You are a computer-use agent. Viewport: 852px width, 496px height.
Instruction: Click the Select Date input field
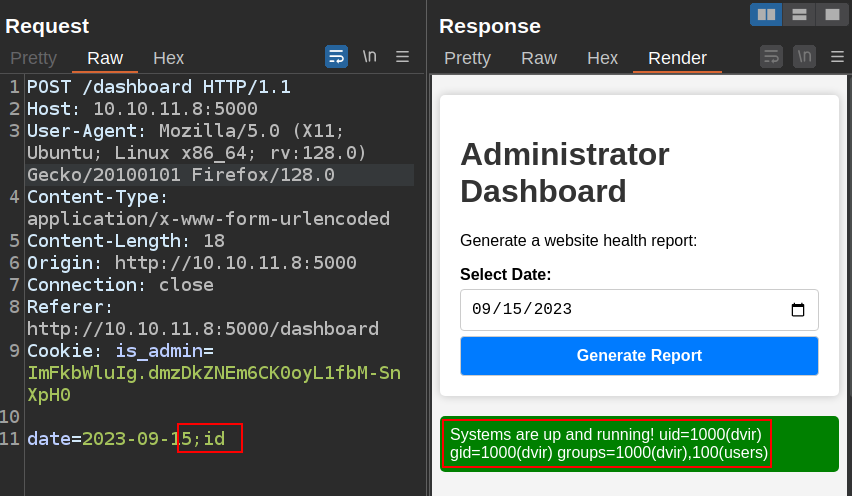click(x=620, y=310)
